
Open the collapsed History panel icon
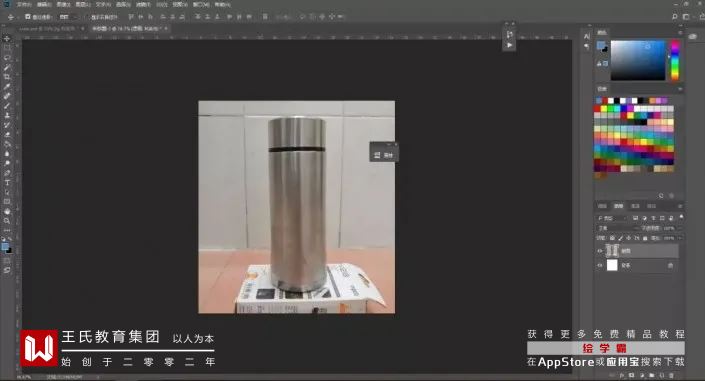pos(509,34)
